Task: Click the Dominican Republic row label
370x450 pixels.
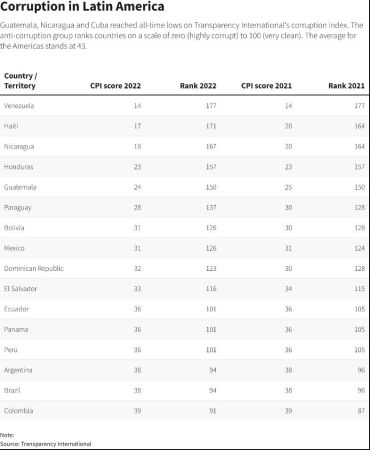Action: point(34,268)
